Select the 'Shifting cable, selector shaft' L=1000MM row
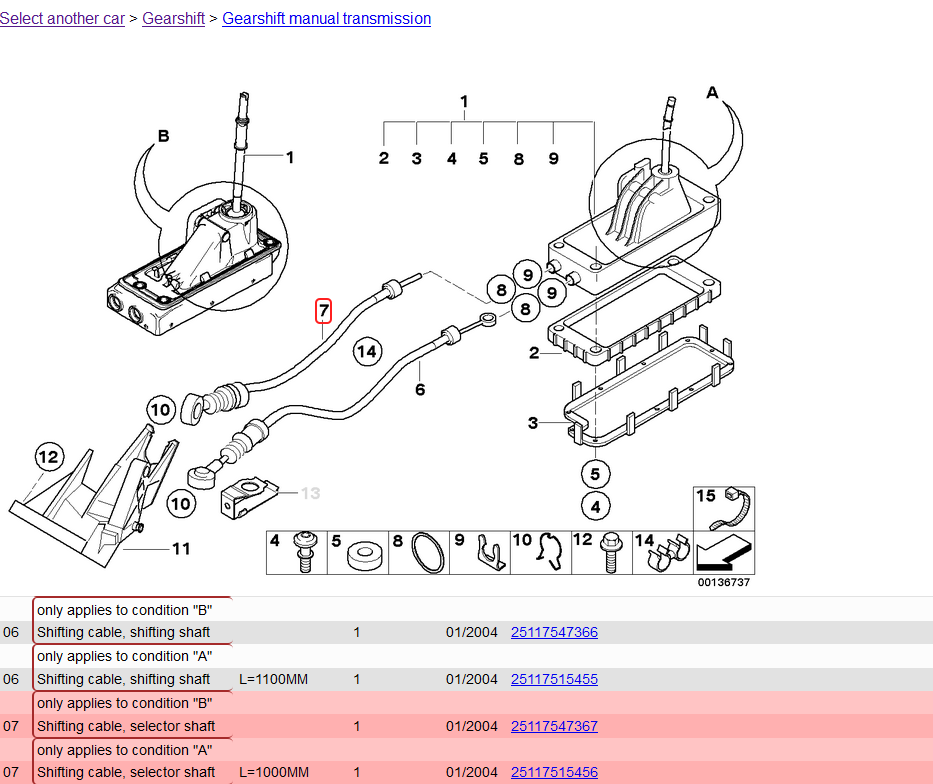Screen dimensions: 933x784 (x=126, y=772)
